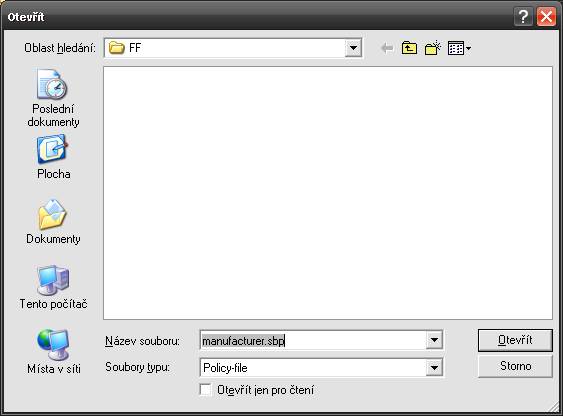Expand the Název souboru dropdown arrow
Image resolution: width=563 pixels, height=416 pixels.
coord(434,340)
